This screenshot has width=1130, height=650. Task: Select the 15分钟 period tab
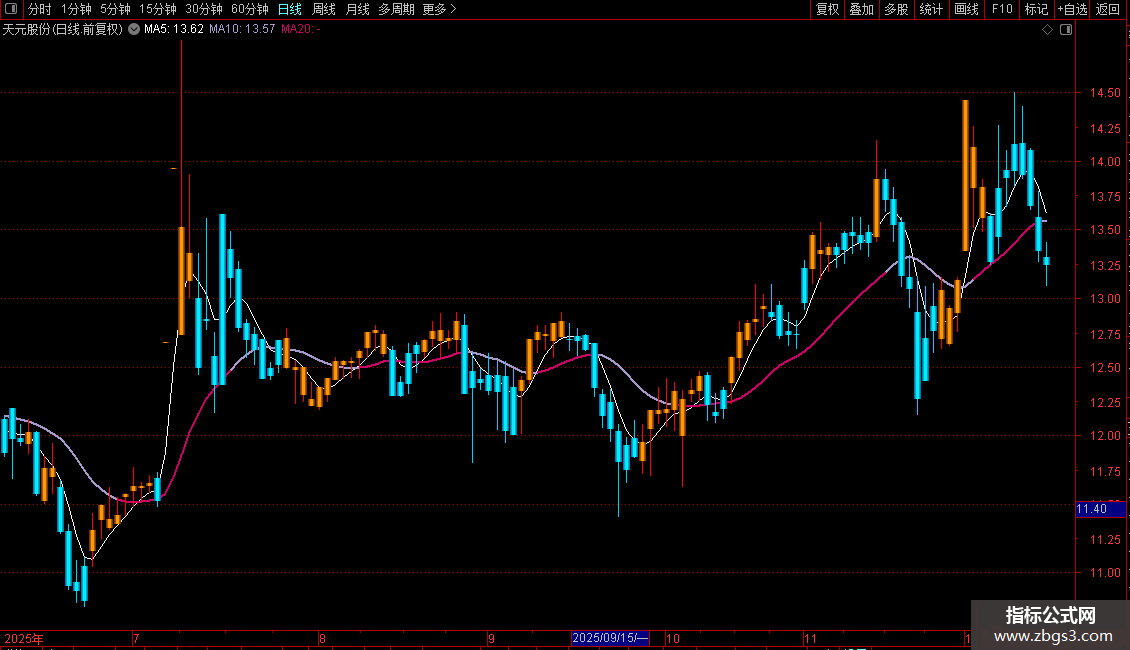[158, 9]
